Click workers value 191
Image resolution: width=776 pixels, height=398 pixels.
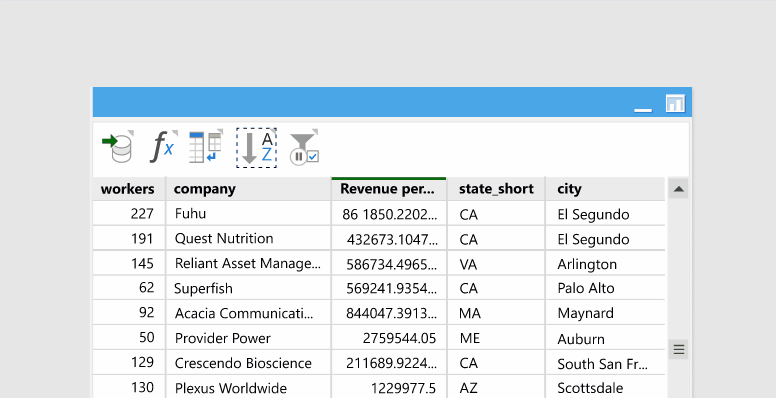(142, 238)
